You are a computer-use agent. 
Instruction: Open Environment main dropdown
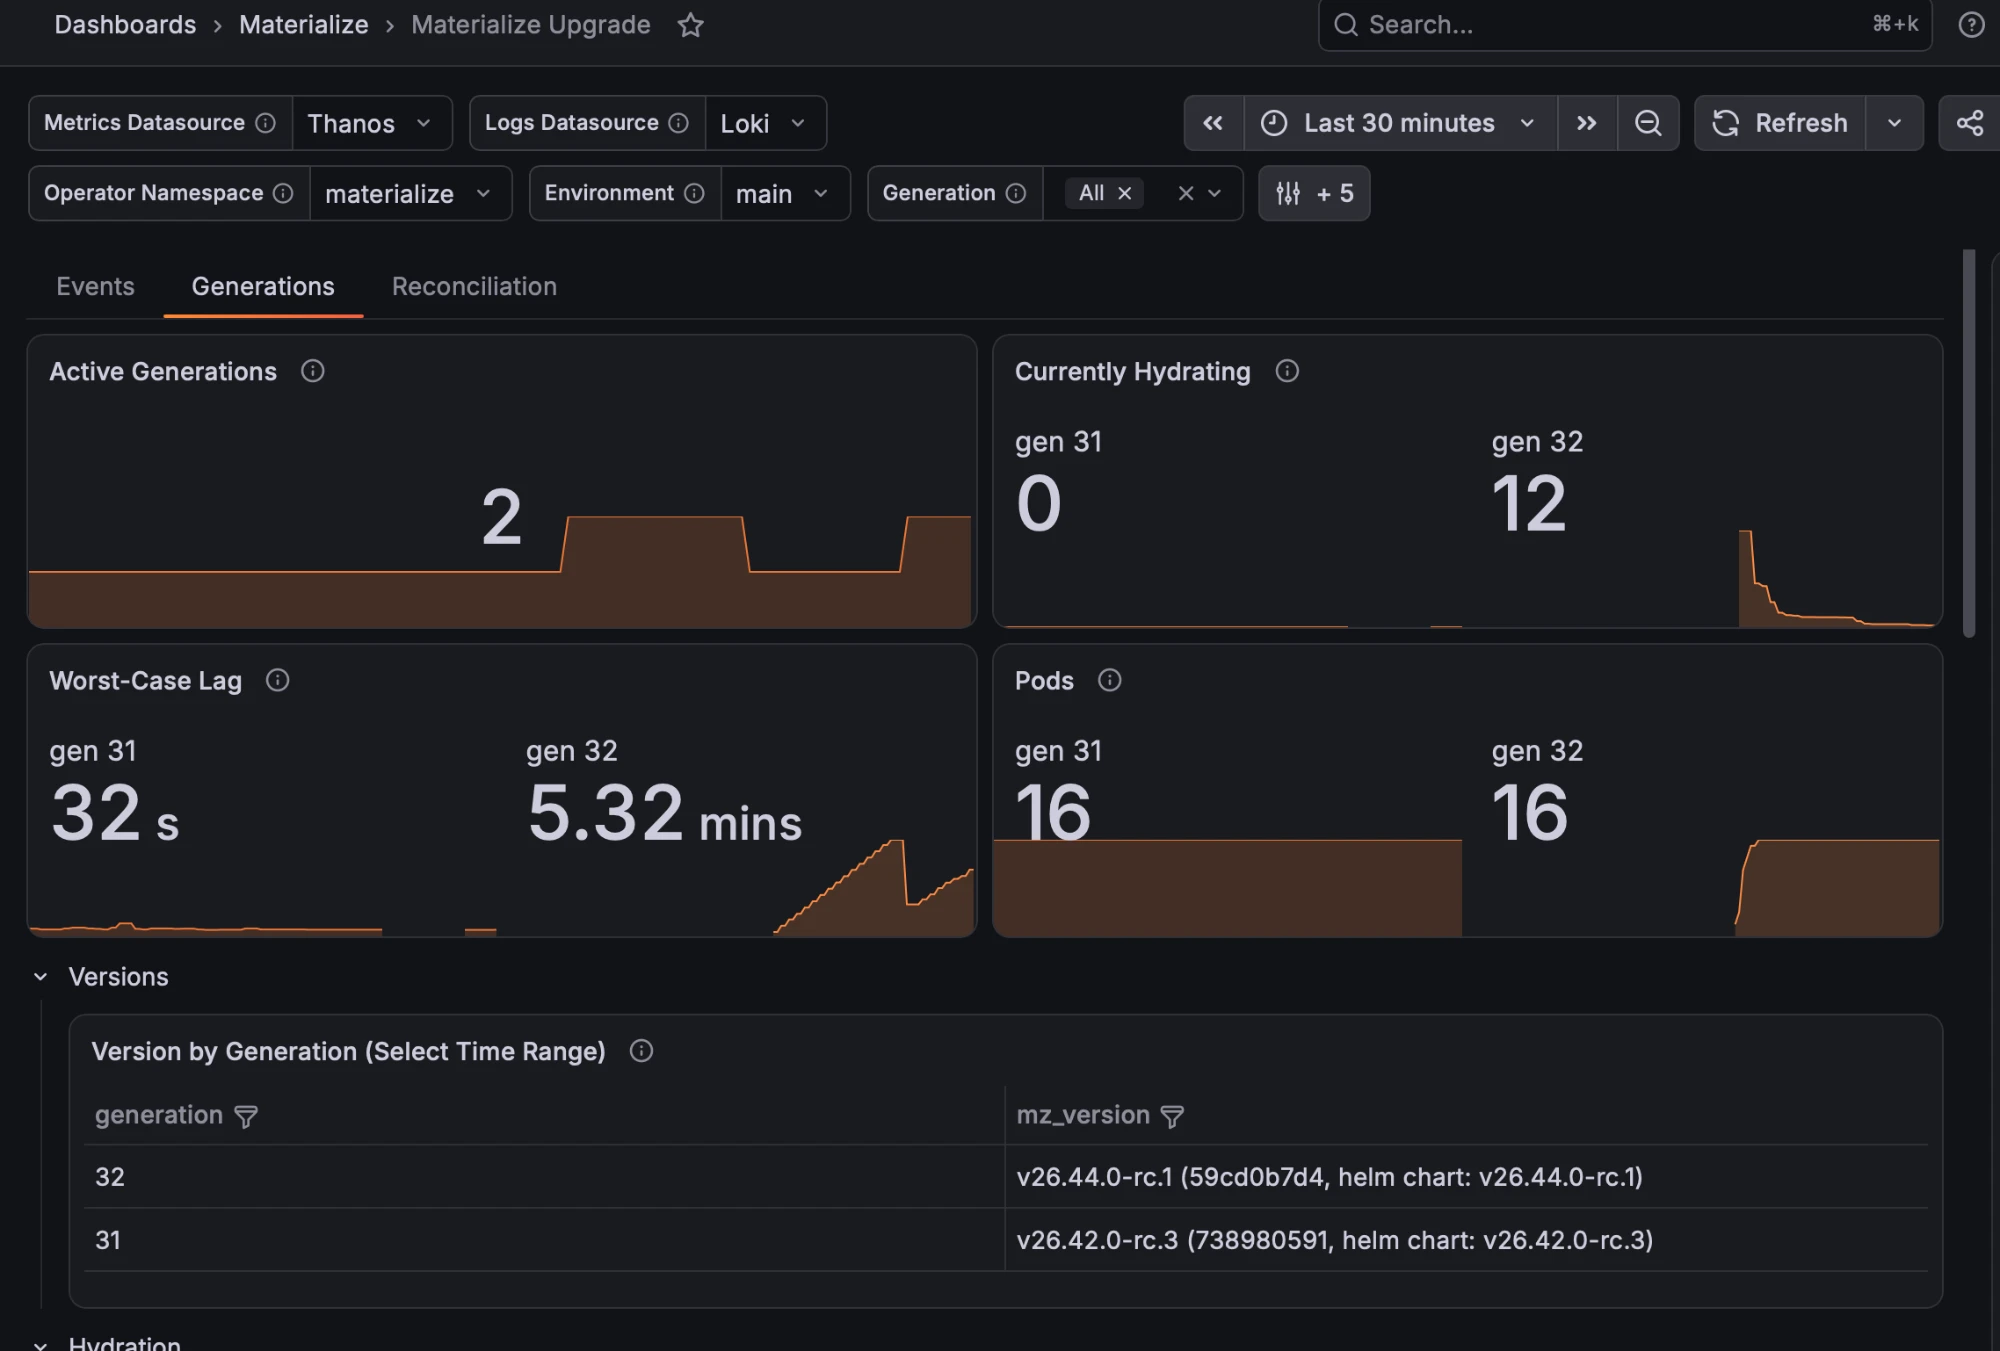(x=785, y=193)
